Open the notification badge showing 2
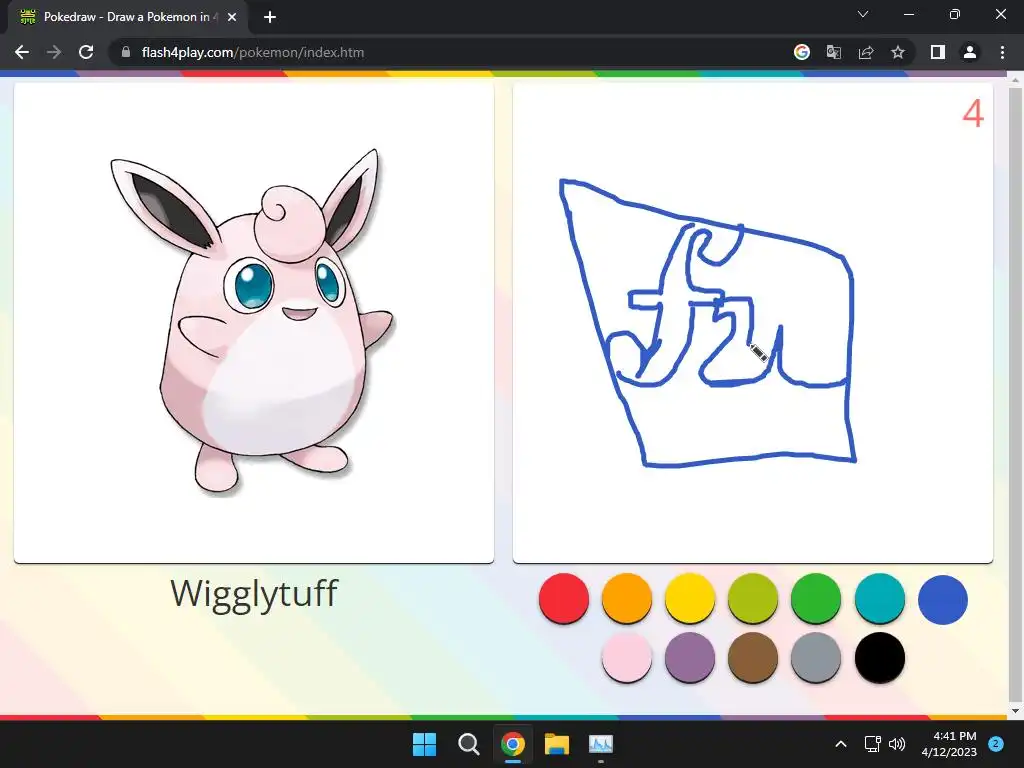Image resolution: width=1024 pixels, height=768 pixels. click(996, 744)
